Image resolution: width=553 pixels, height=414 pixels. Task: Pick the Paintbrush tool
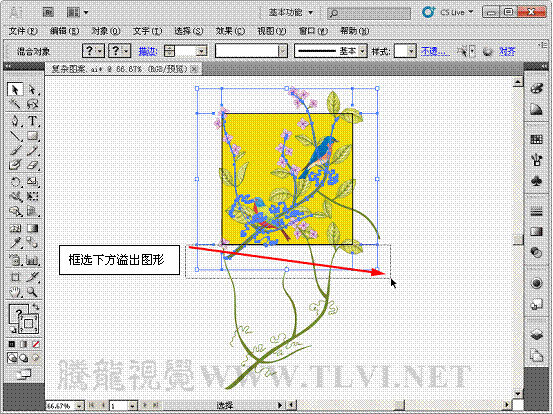[x=15, y=150]
